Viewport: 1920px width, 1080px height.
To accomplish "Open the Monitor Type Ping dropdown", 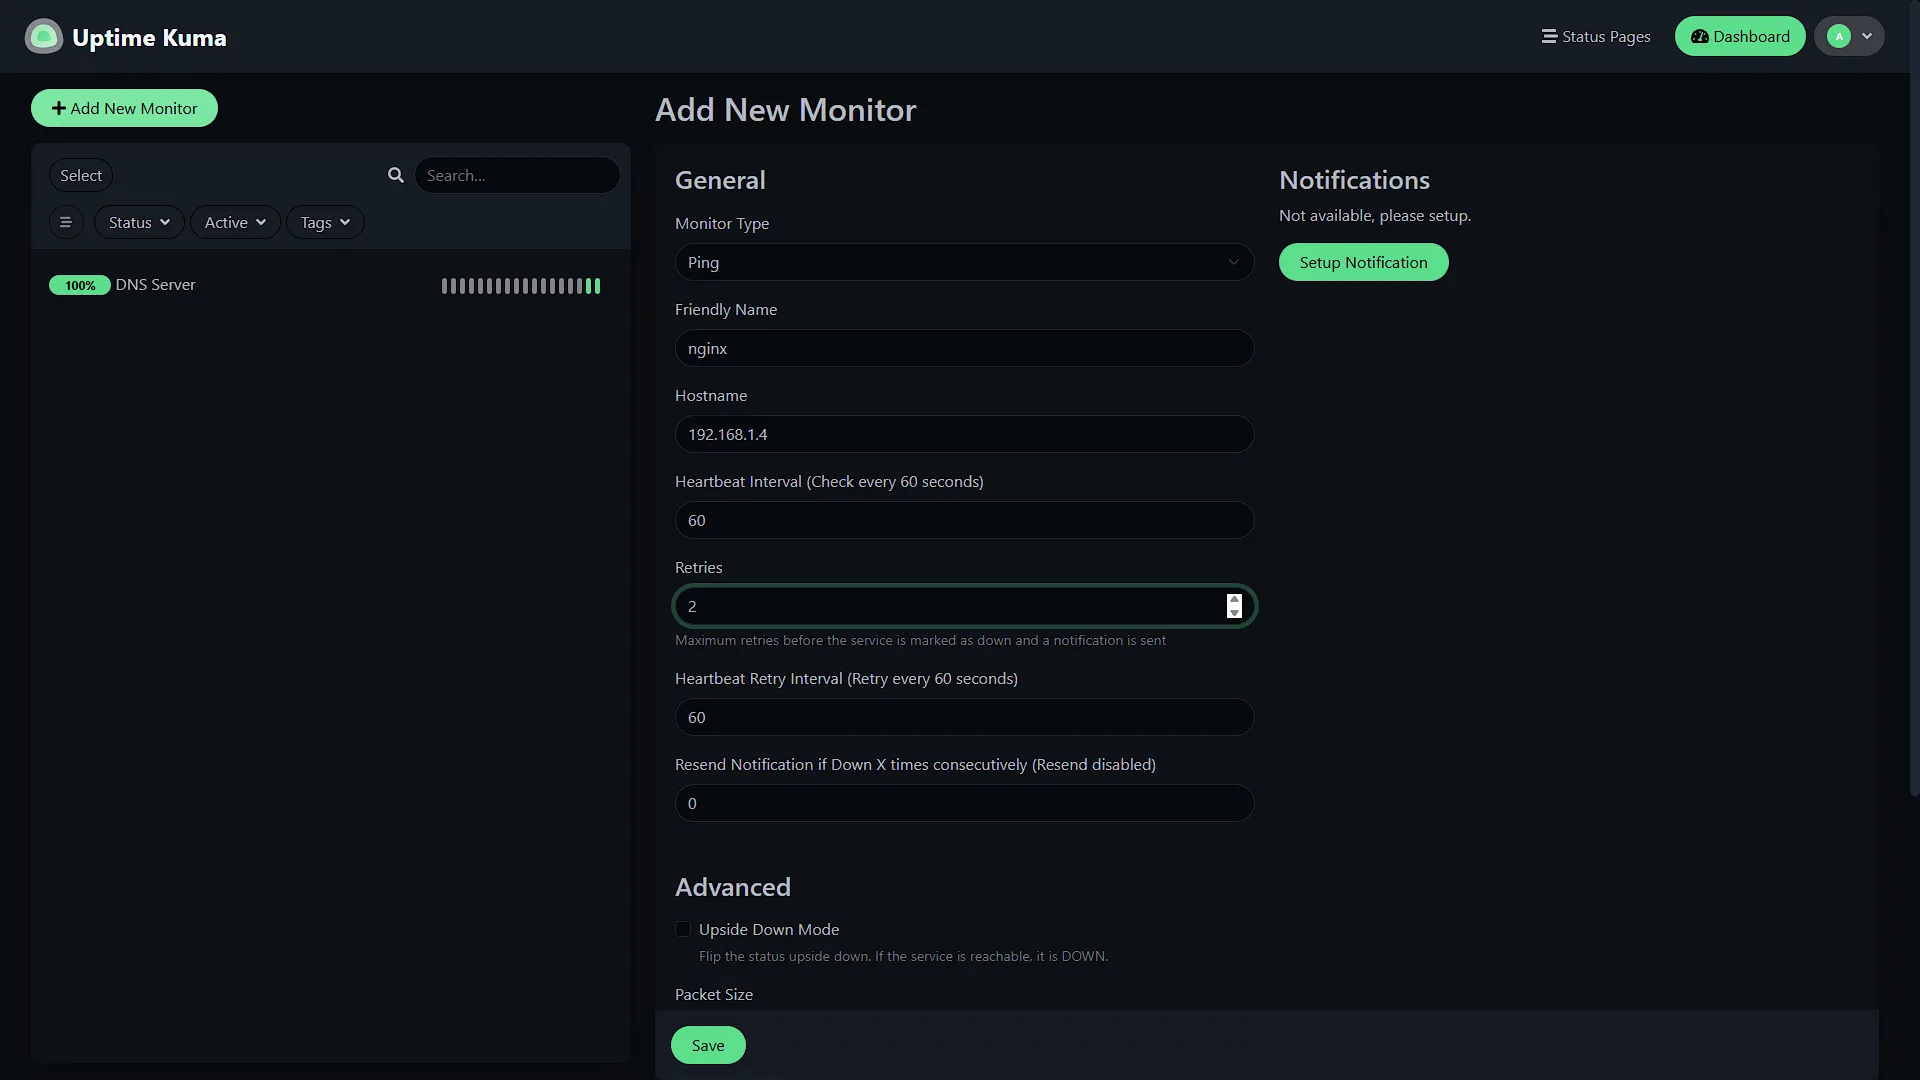I will click(x=964, y=262).
